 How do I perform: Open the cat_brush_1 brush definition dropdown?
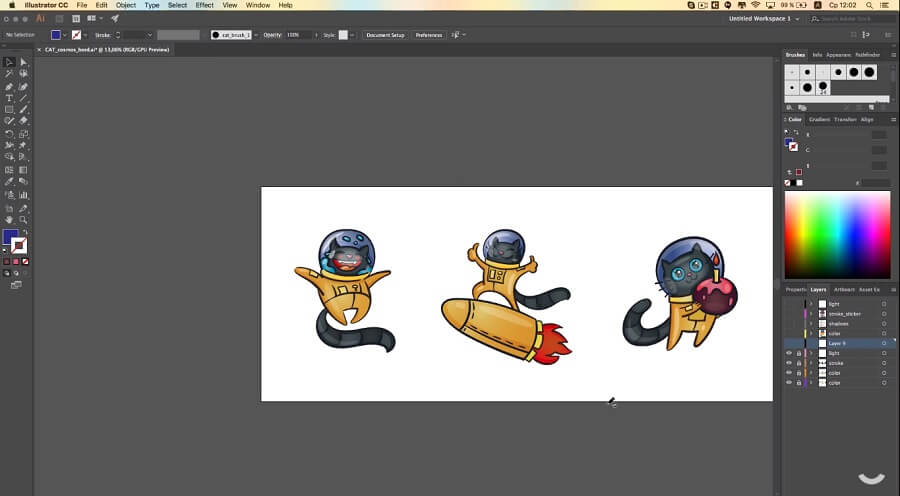[x=255, y=35]
